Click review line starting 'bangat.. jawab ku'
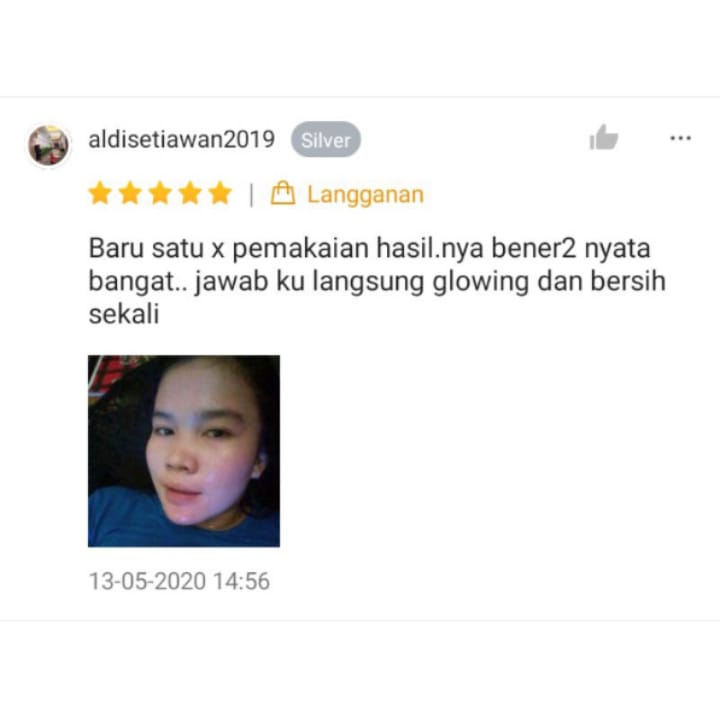Screen dimensions: 720x714 pyautogui.click(x=377, y=281)
